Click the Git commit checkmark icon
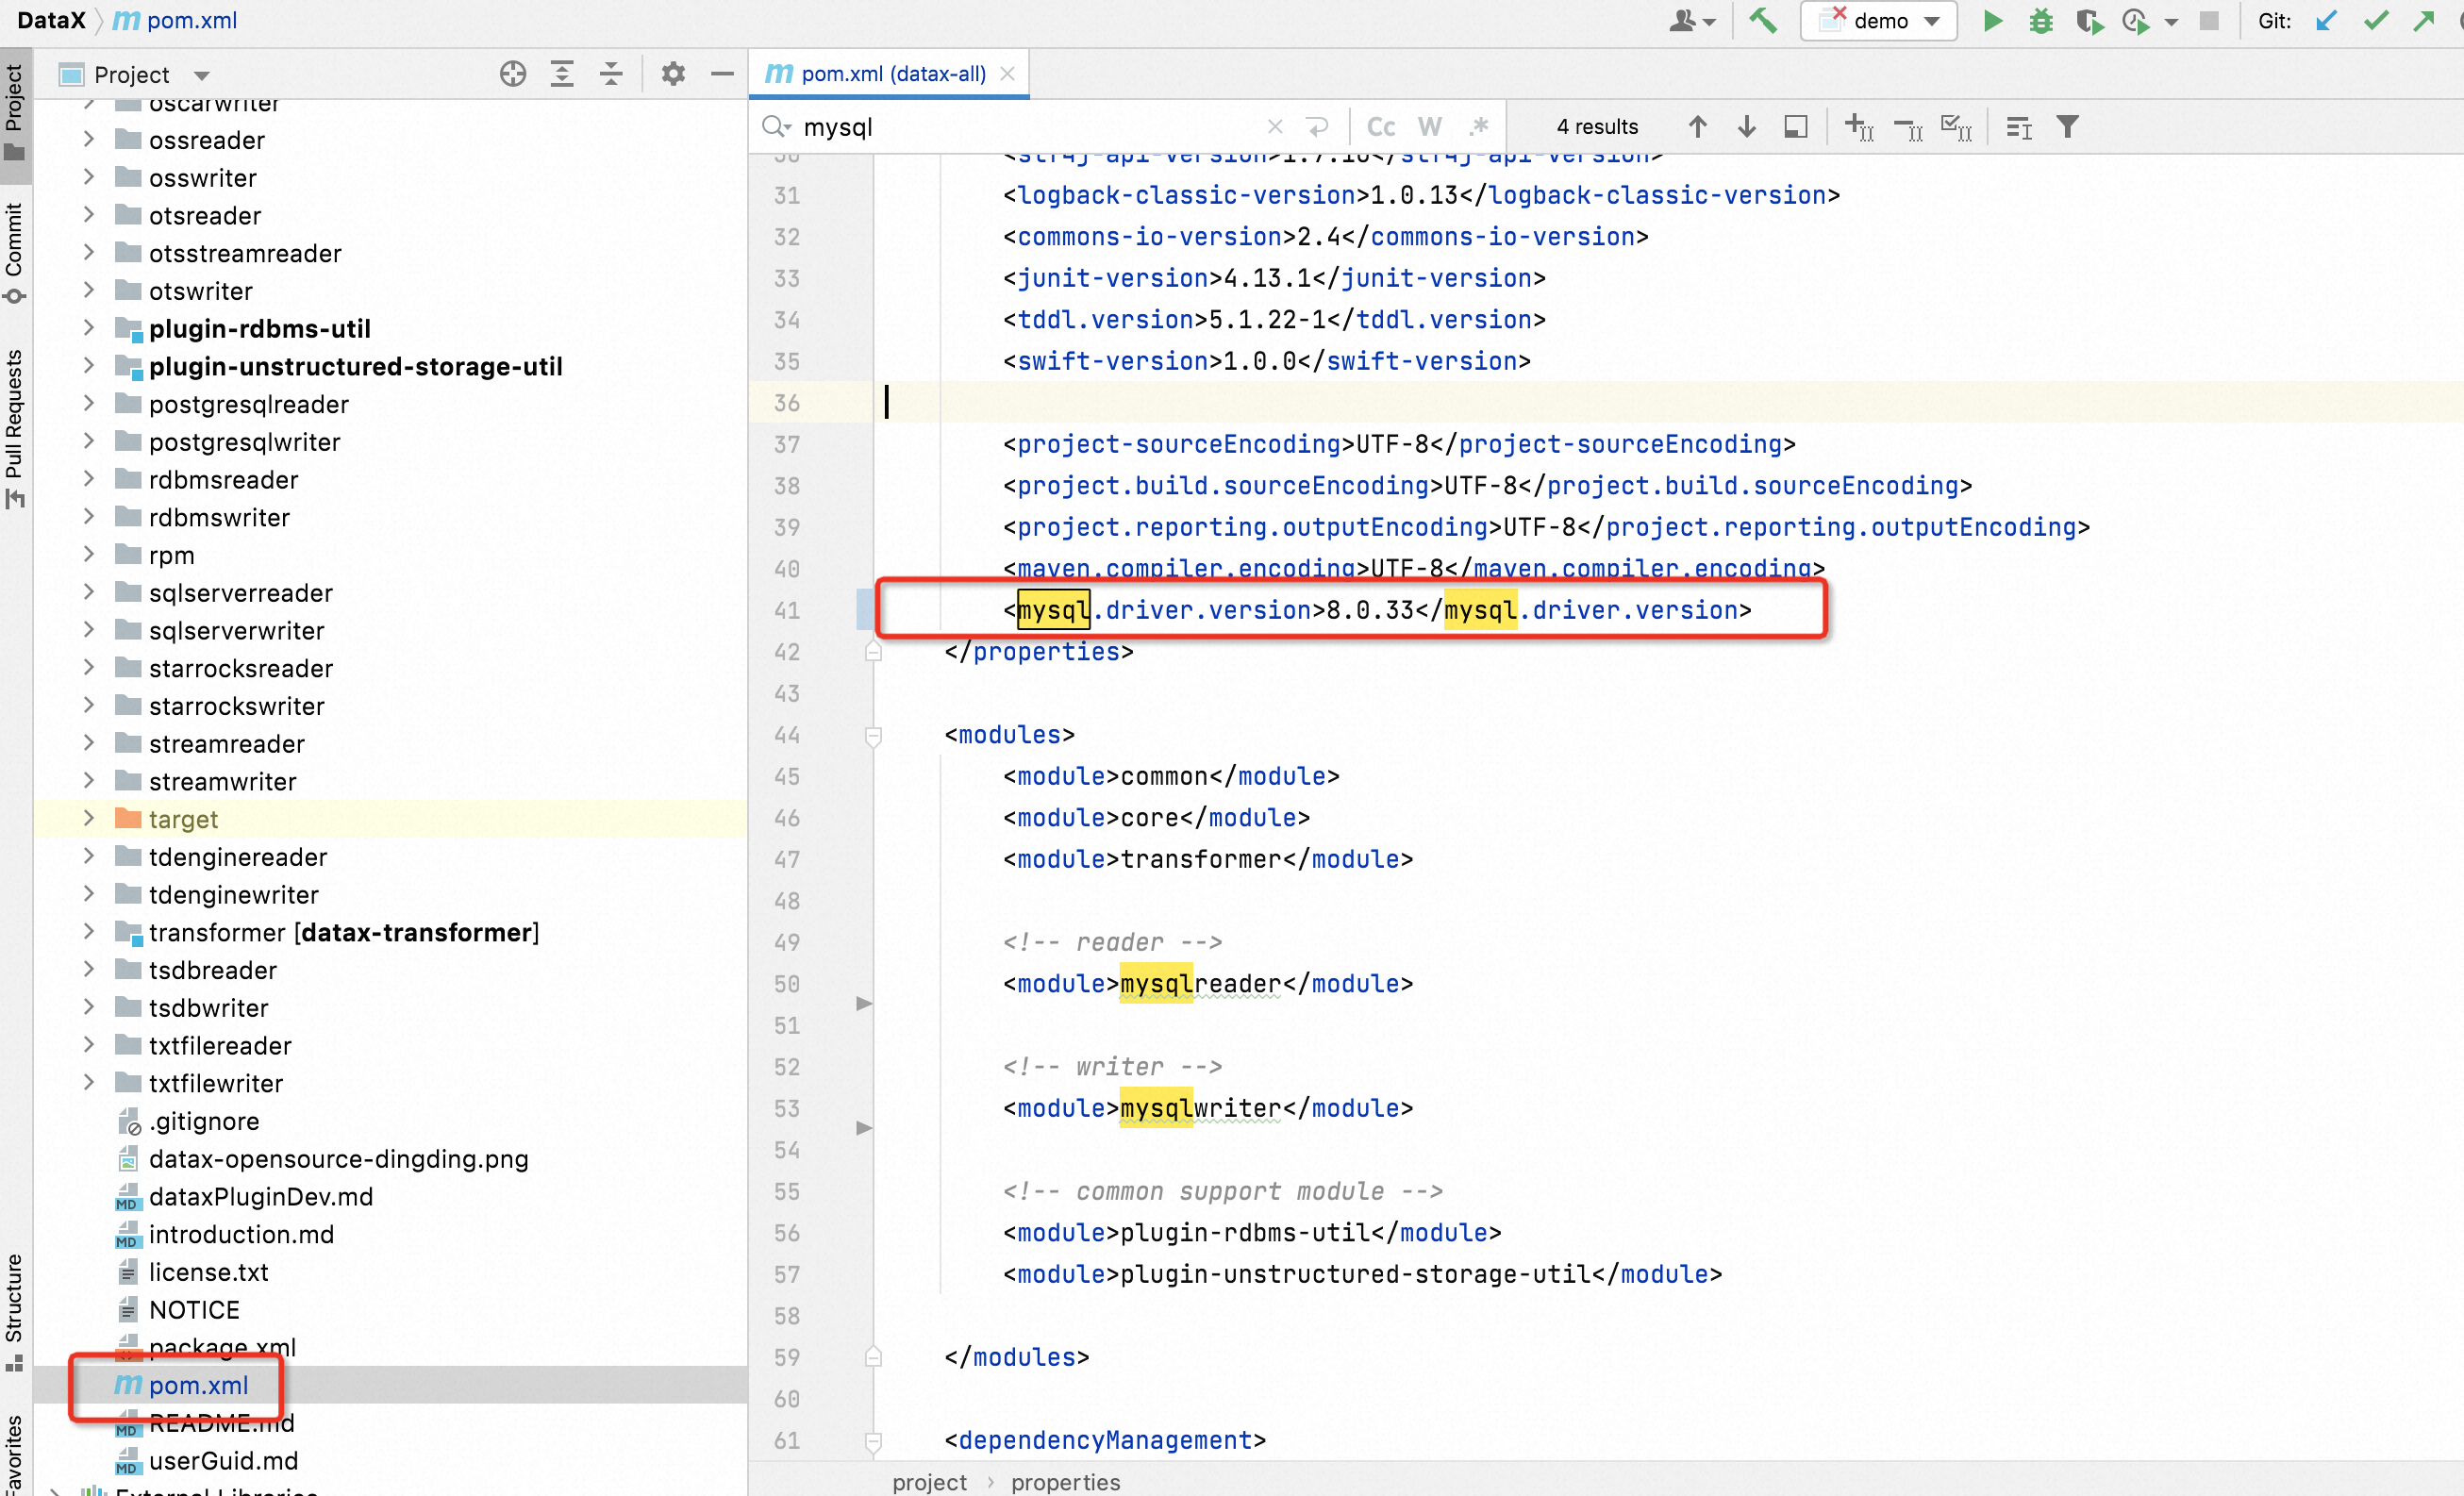Viewport: 2464px width, 1496px height. [x=2376, y=21]
